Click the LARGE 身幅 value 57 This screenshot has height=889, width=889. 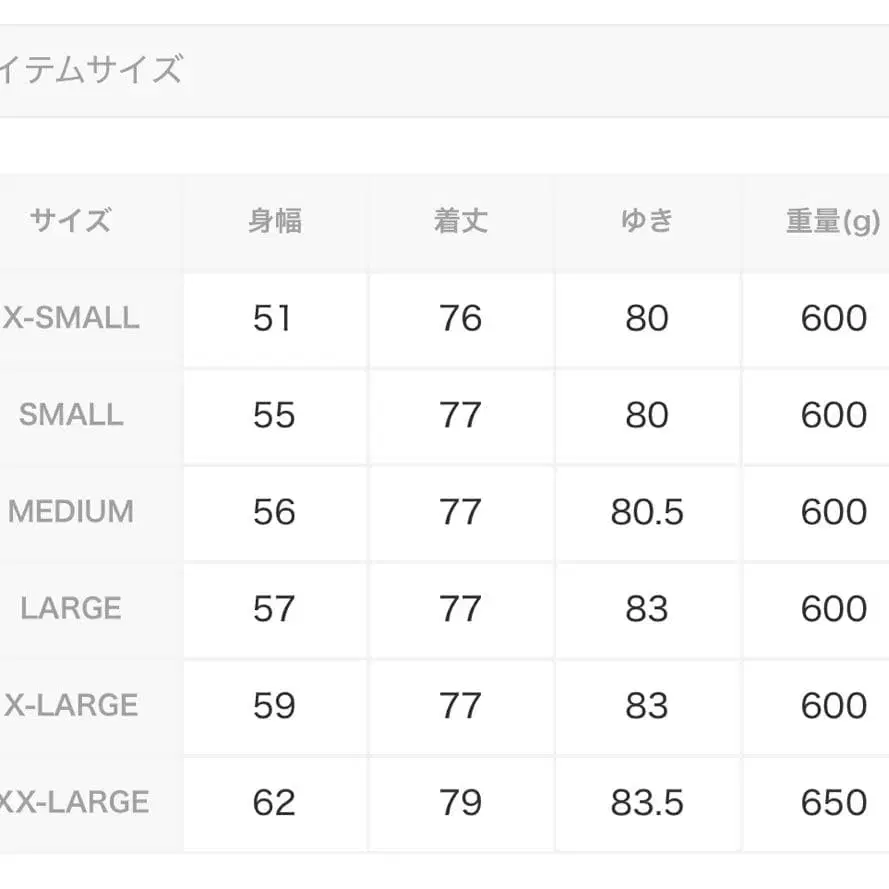[x=273, y=608]
